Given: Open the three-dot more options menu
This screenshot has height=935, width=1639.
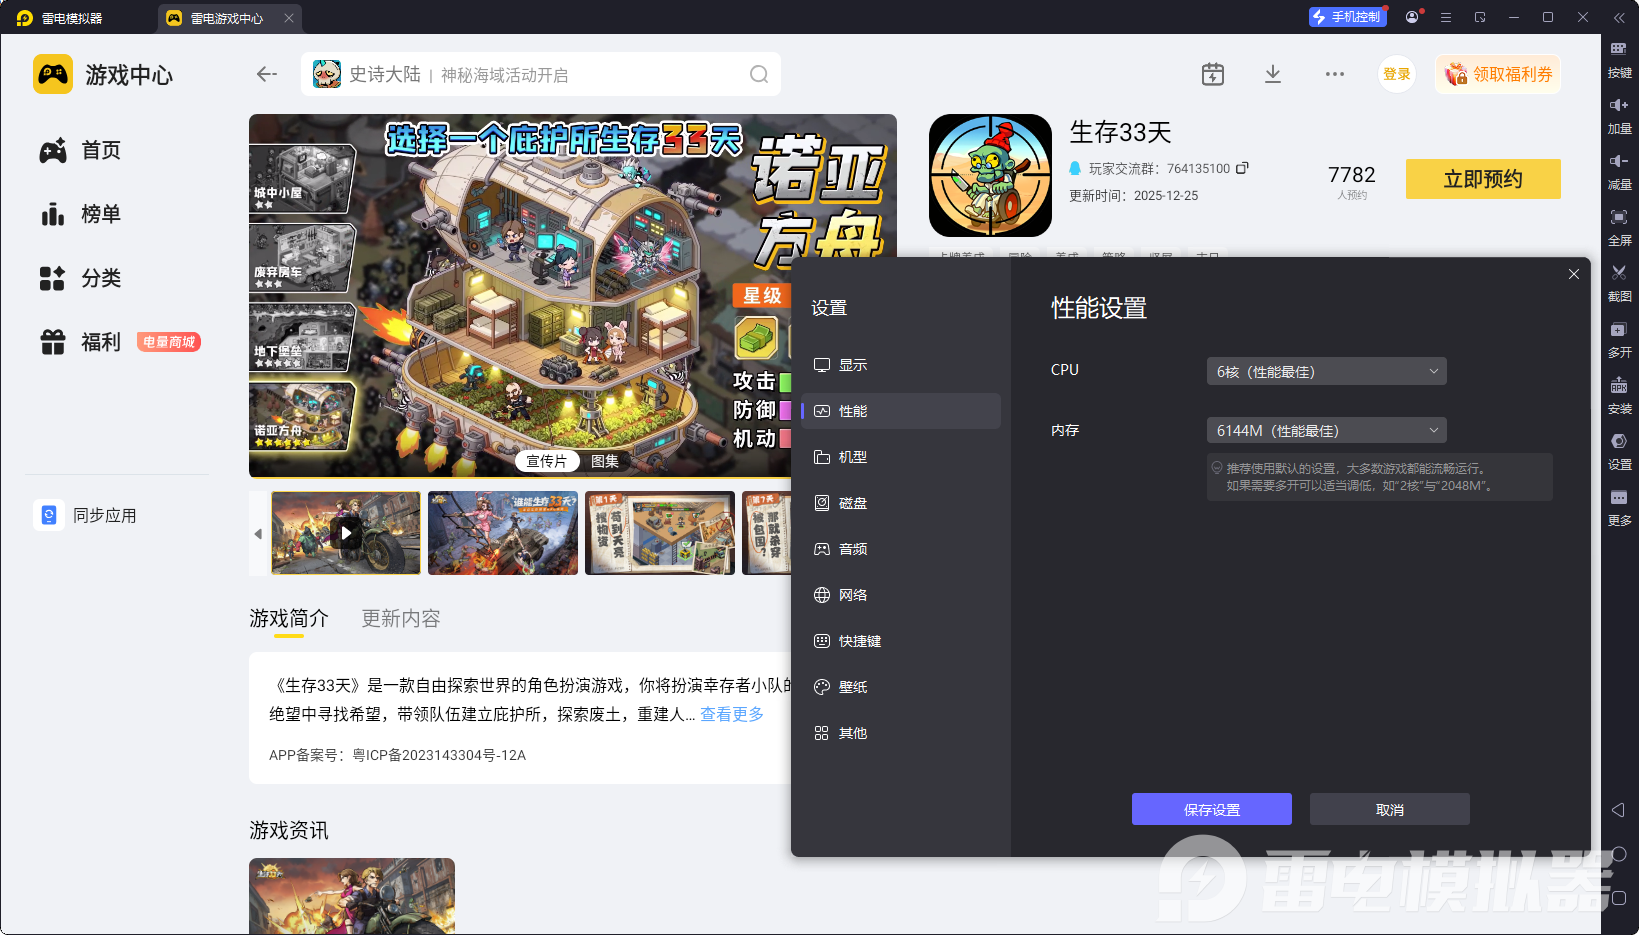Looking at the screenshot, I should [x=1335, y=74].
